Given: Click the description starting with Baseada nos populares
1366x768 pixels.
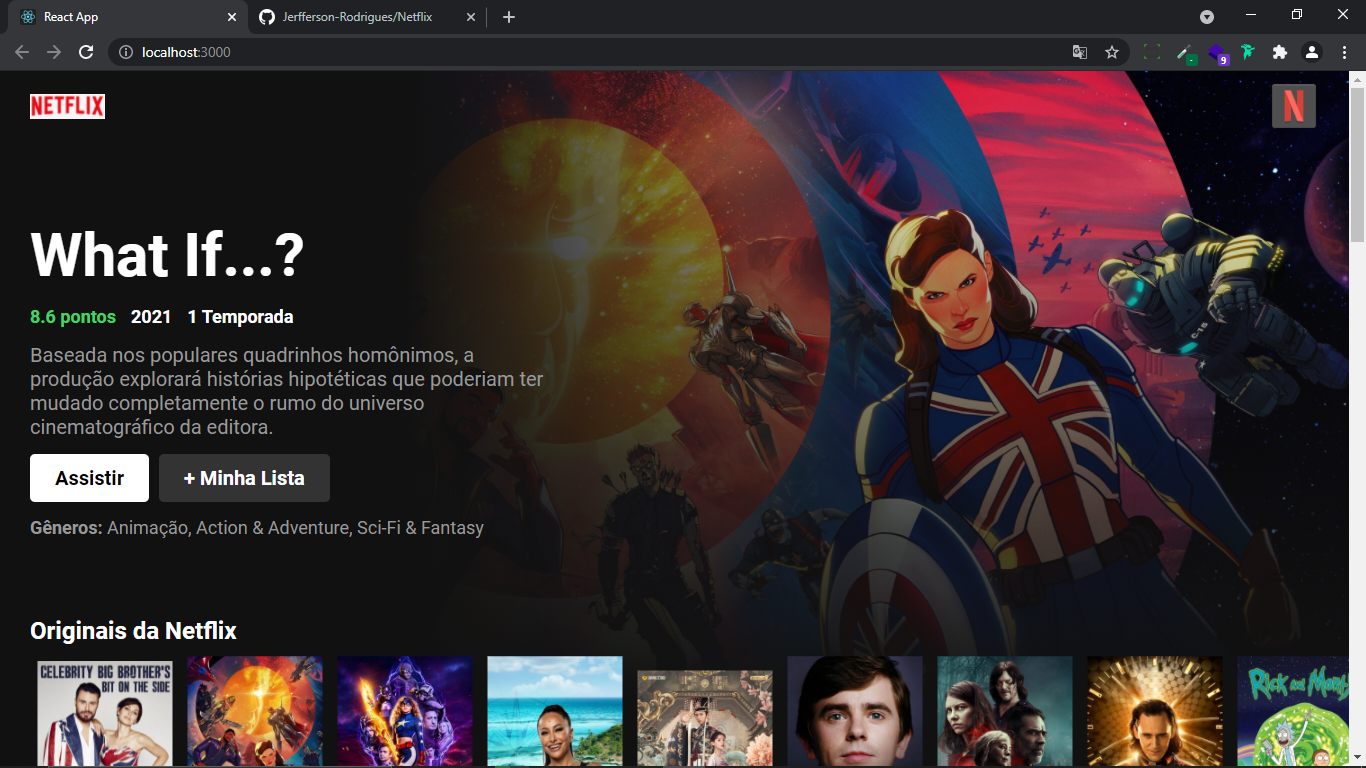Looking at the screenshot, I should (x=287, y=391).
